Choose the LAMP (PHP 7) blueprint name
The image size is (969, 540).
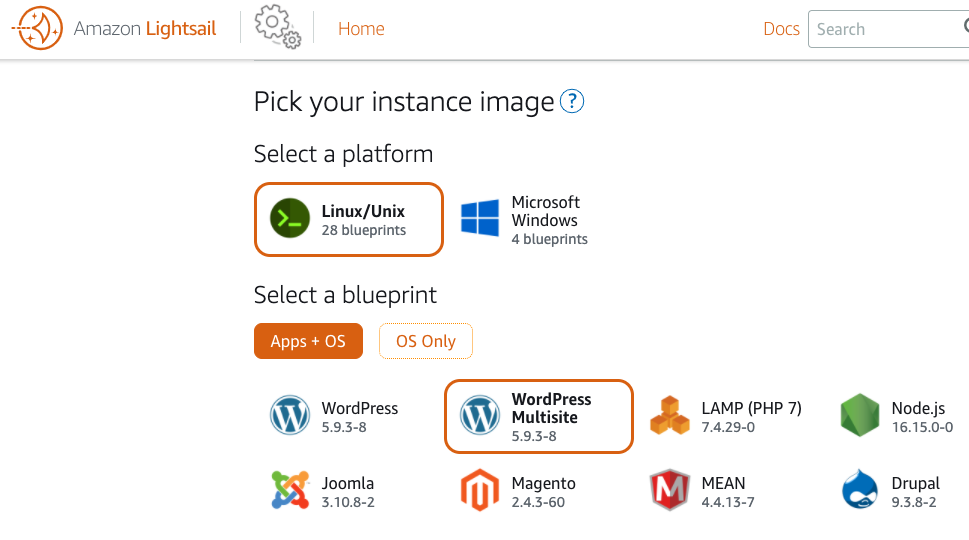pyautogui.click(x=751, y=408)
